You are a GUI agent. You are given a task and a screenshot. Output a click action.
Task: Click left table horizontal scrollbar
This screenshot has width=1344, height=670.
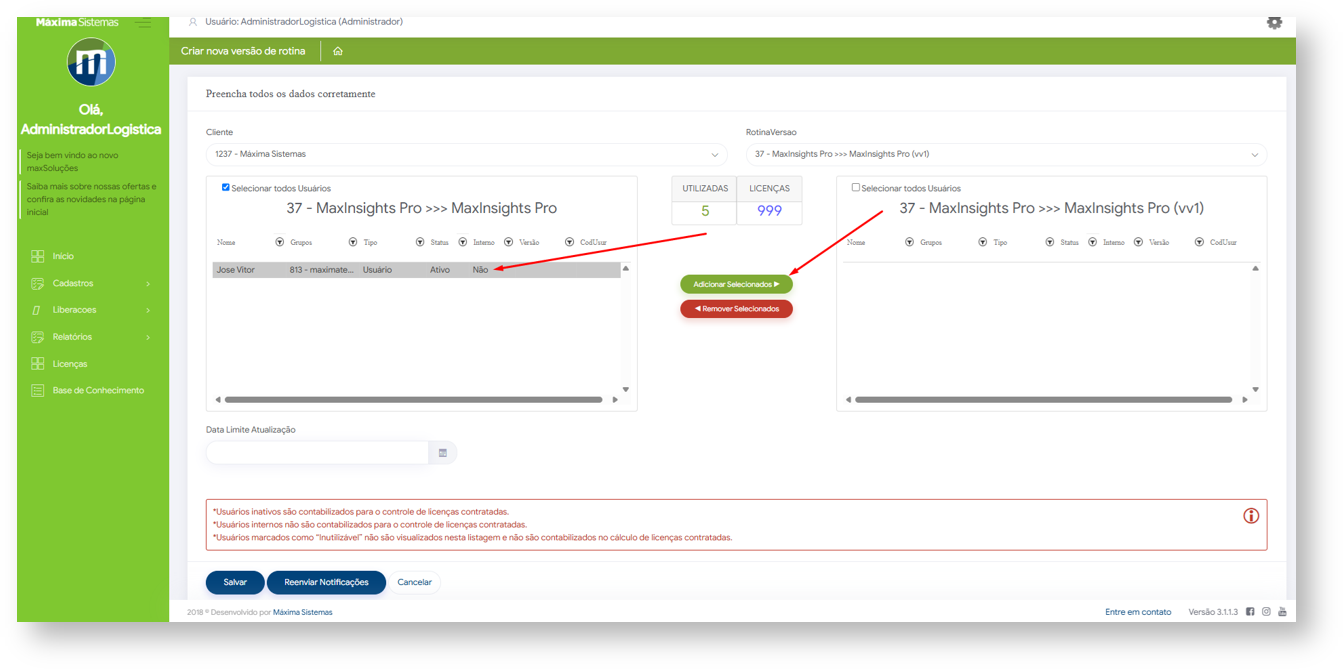click(x=414, y=400)
